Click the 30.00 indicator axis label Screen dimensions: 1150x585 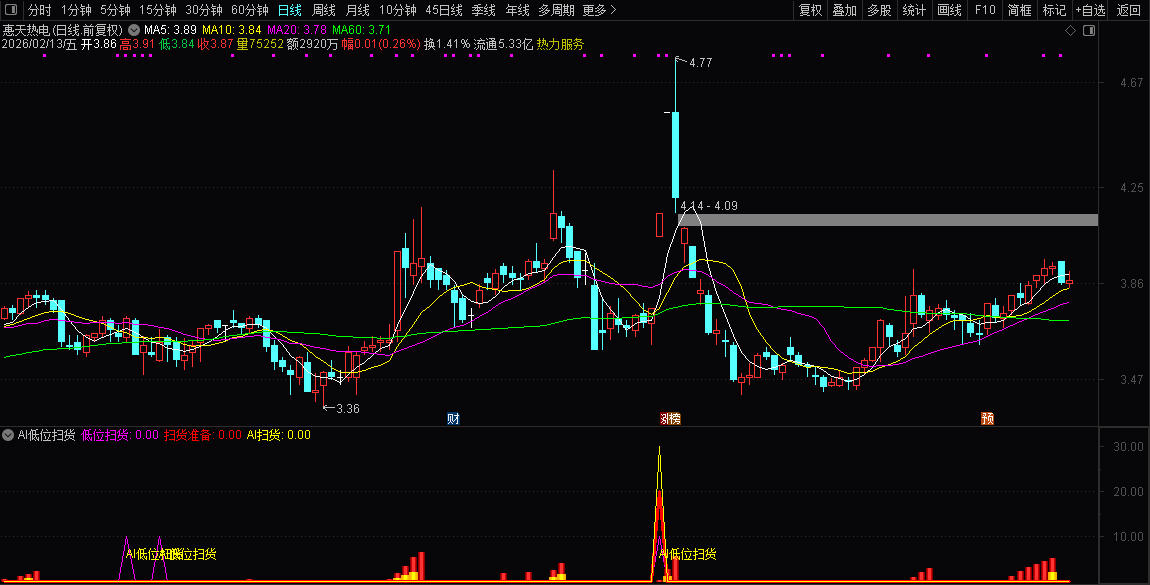pyautogui.click(x=1129, y=446)
